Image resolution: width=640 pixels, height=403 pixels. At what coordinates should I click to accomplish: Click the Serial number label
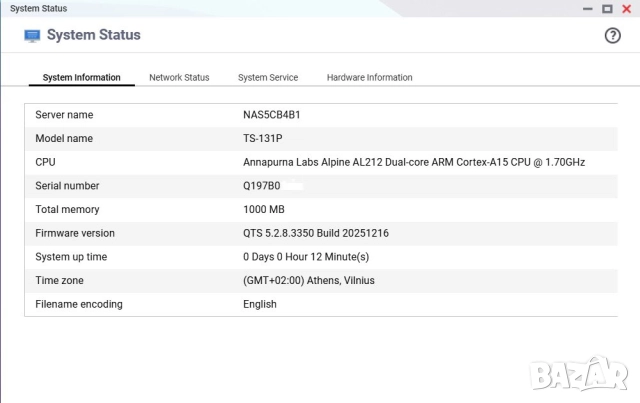[67, 186]
